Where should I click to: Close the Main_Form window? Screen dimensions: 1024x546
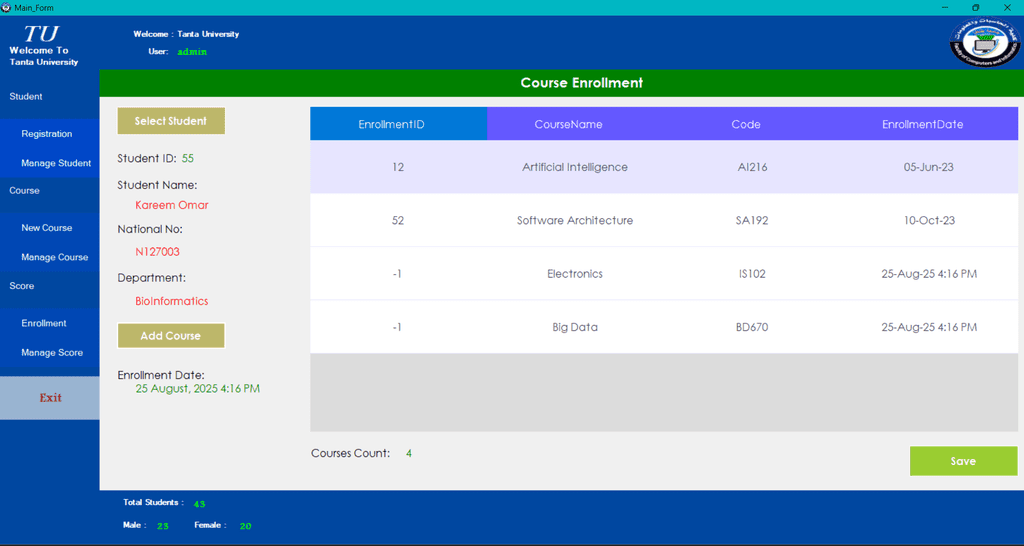pyautogui.click(x=1006, y=7)
